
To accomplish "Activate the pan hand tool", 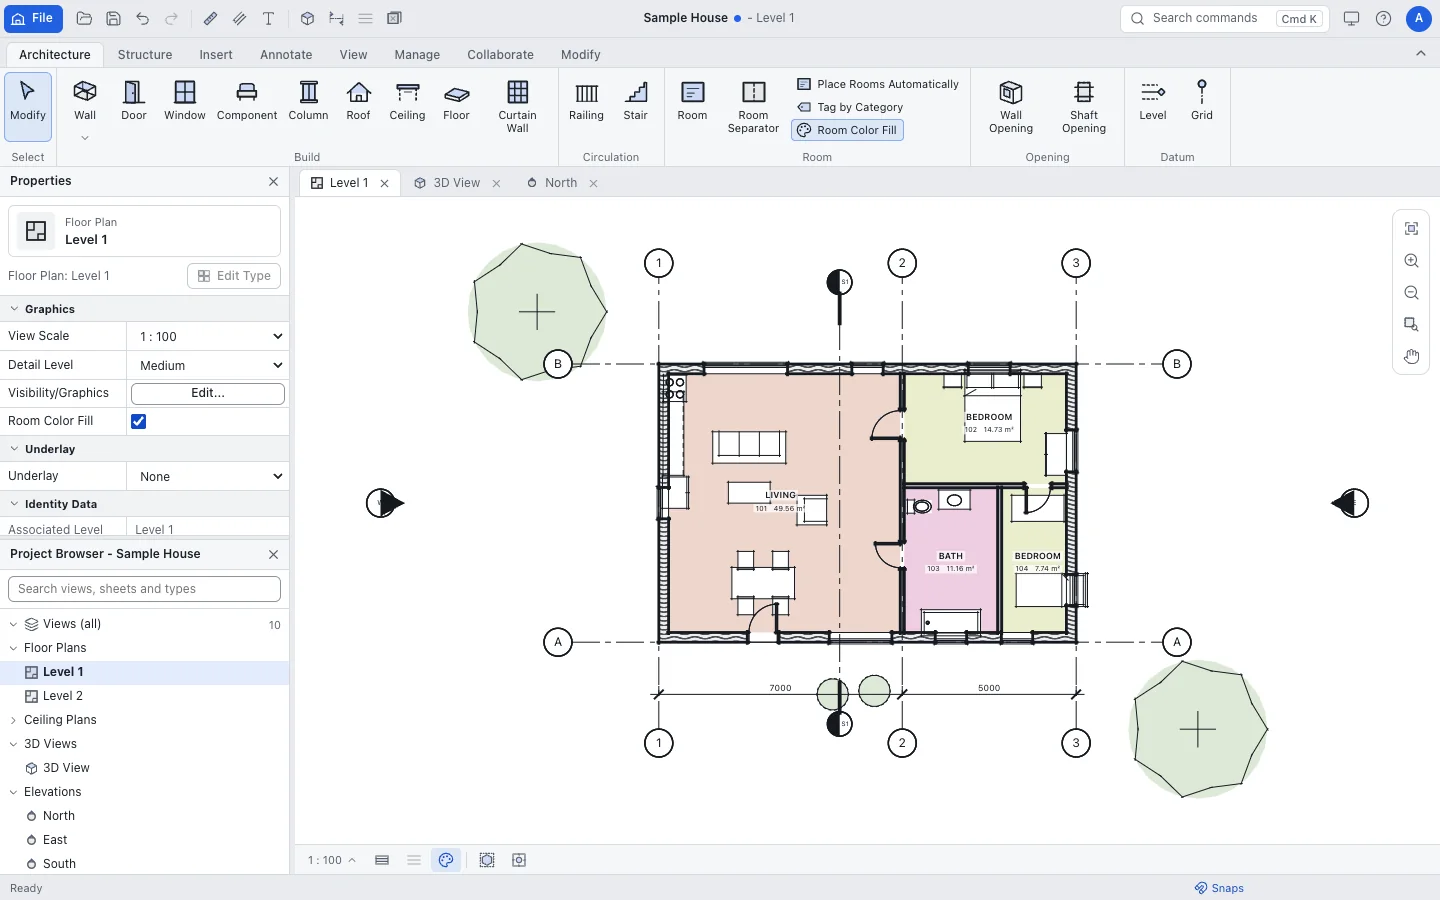I will click(1411, 357).
